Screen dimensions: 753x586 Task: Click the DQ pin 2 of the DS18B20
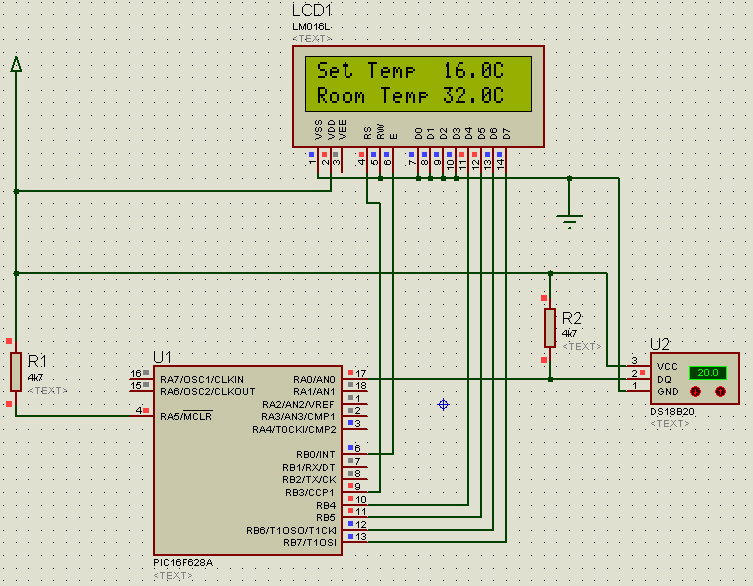click(x=639, y=377)
